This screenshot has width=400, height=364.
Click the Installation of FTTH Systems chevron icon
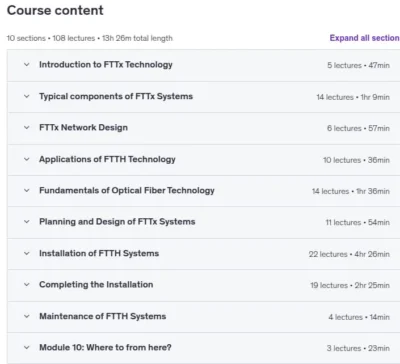pos(27,253)
